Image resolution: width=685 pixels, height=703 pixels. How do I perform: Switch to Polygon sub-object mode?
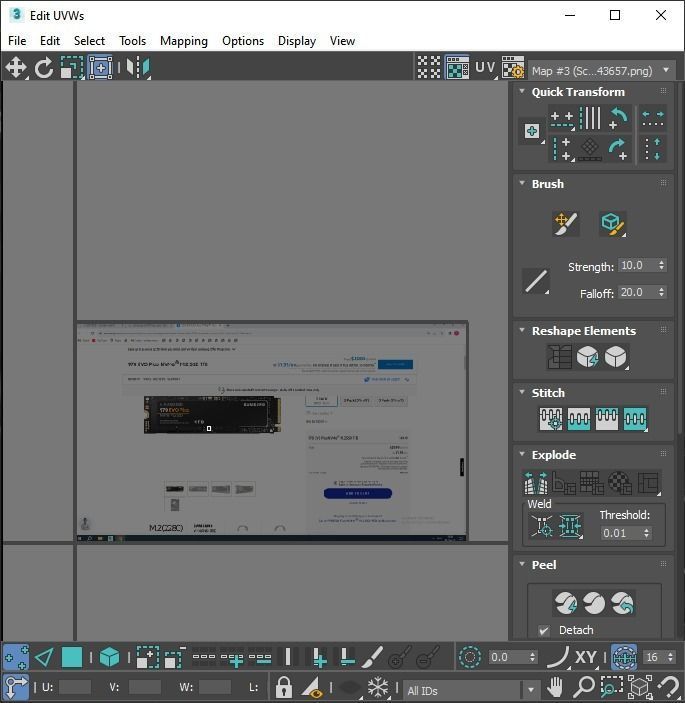[72, 657]
